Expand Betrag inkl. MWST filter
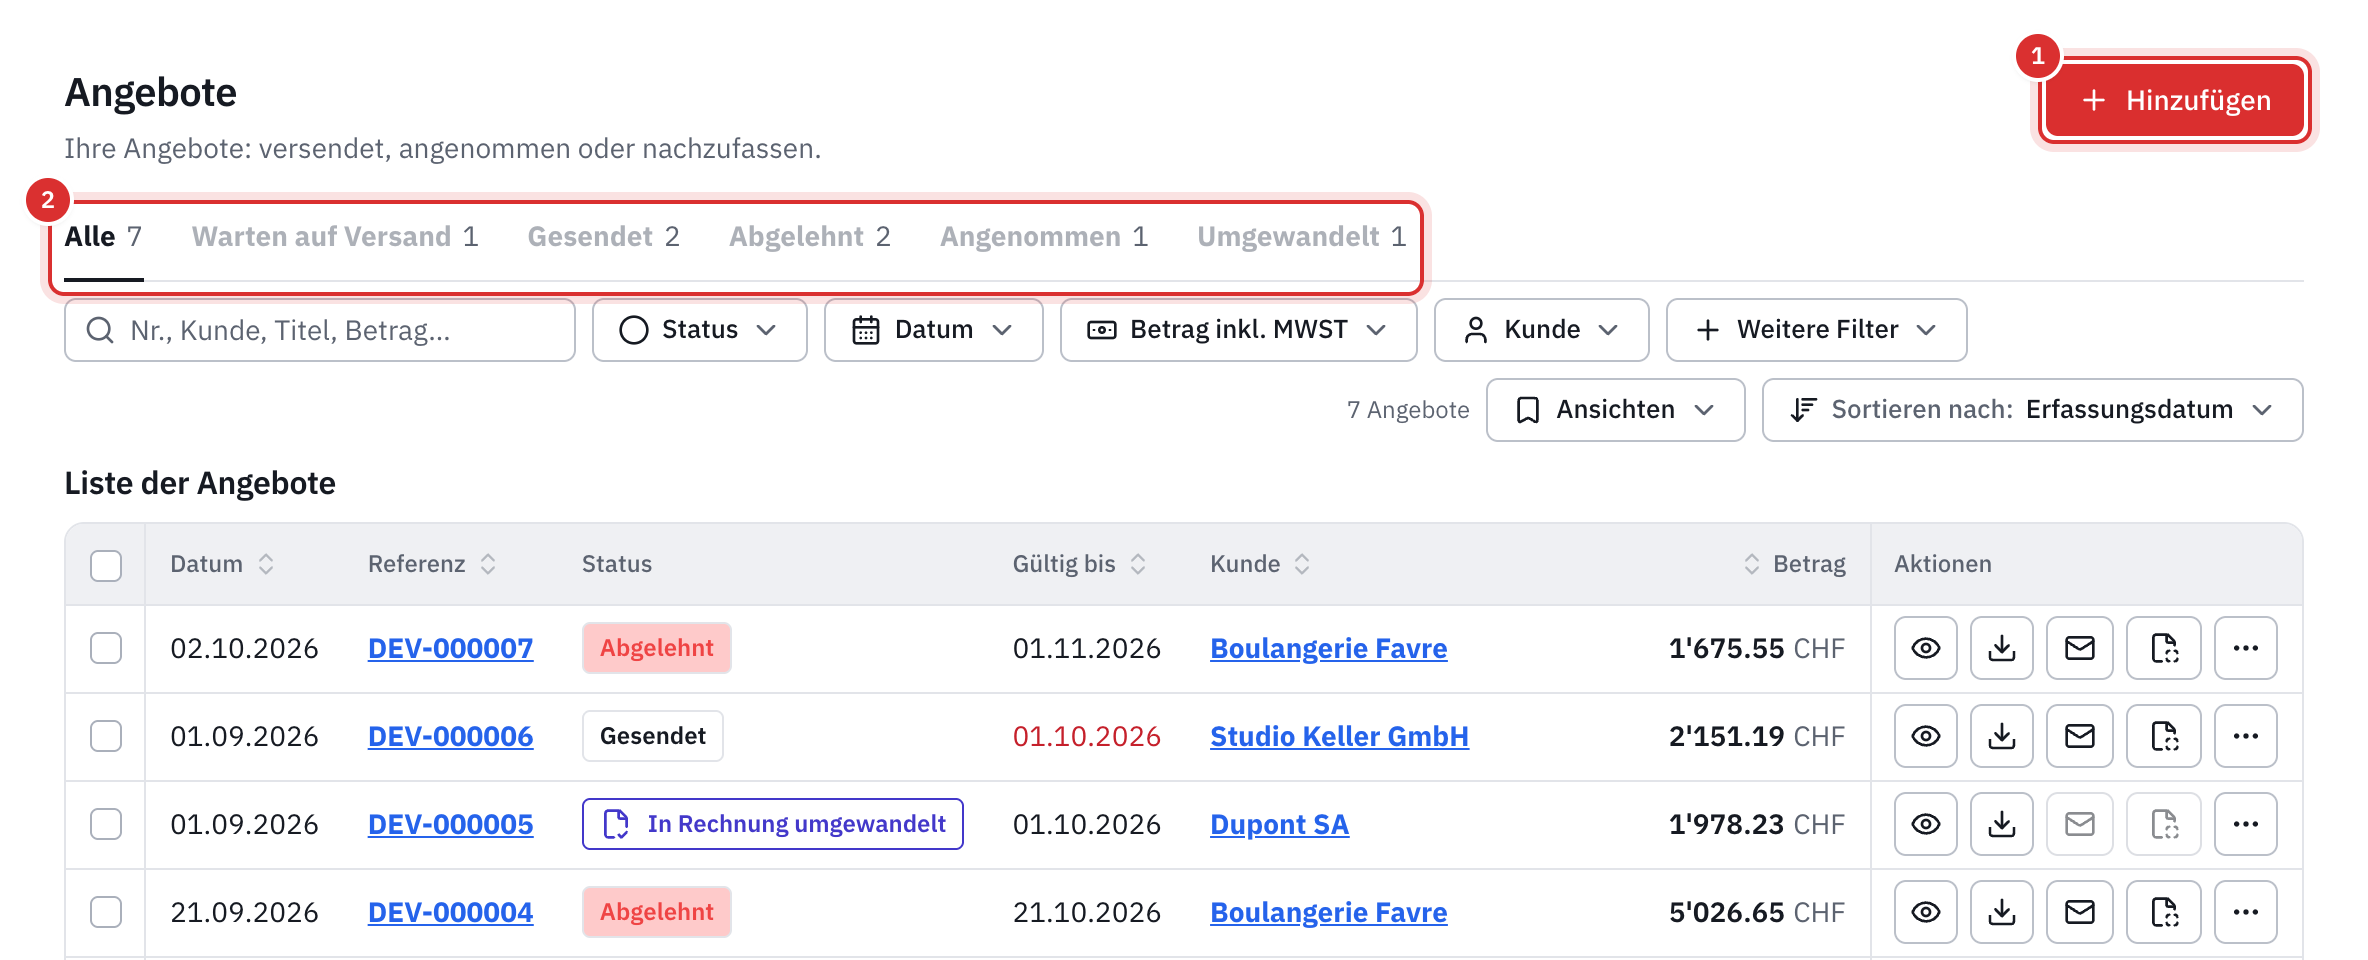 (1238, 330)
